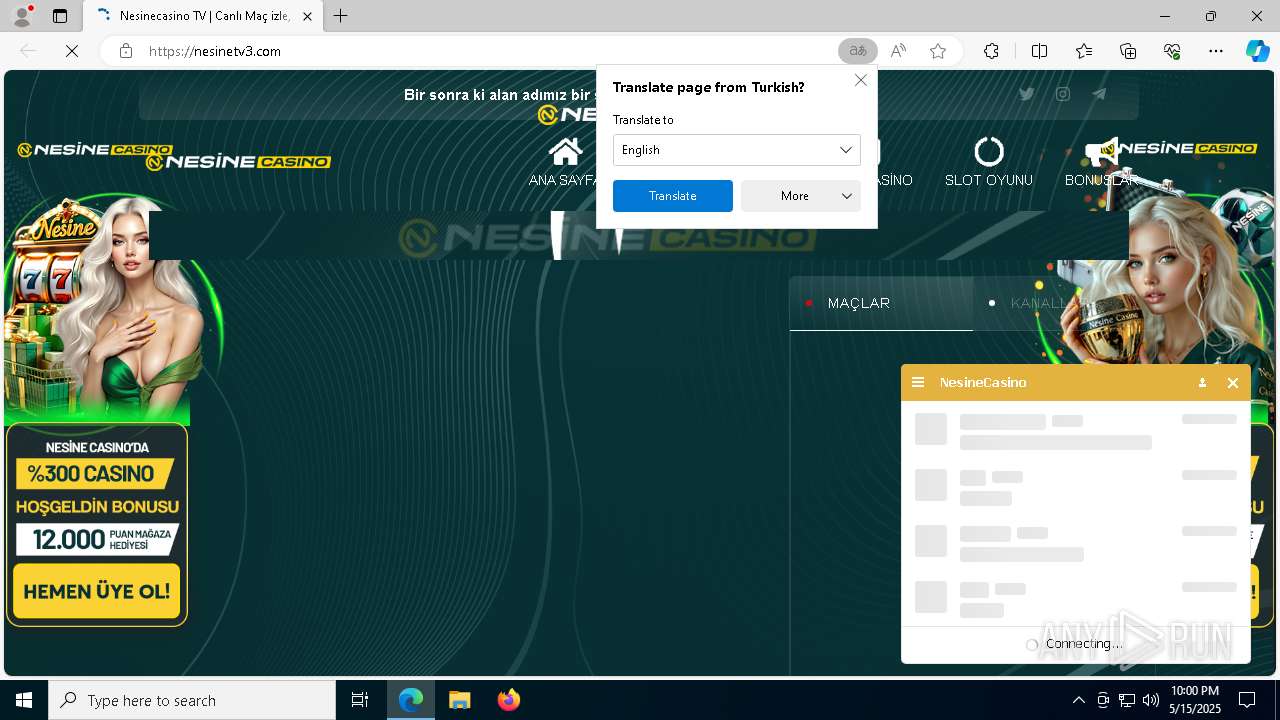Screen dimensions: 1280x720
Task: Launch Firefox from taskbar
Action: (x=509, y=700)
